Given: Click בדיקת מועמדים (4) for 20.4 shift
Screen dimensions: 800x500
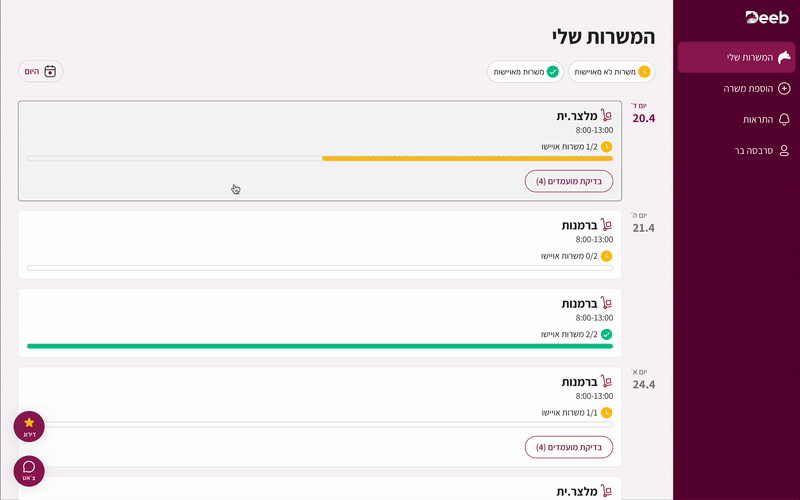Looking at the screenshot, I should click(x=569, y=181).
